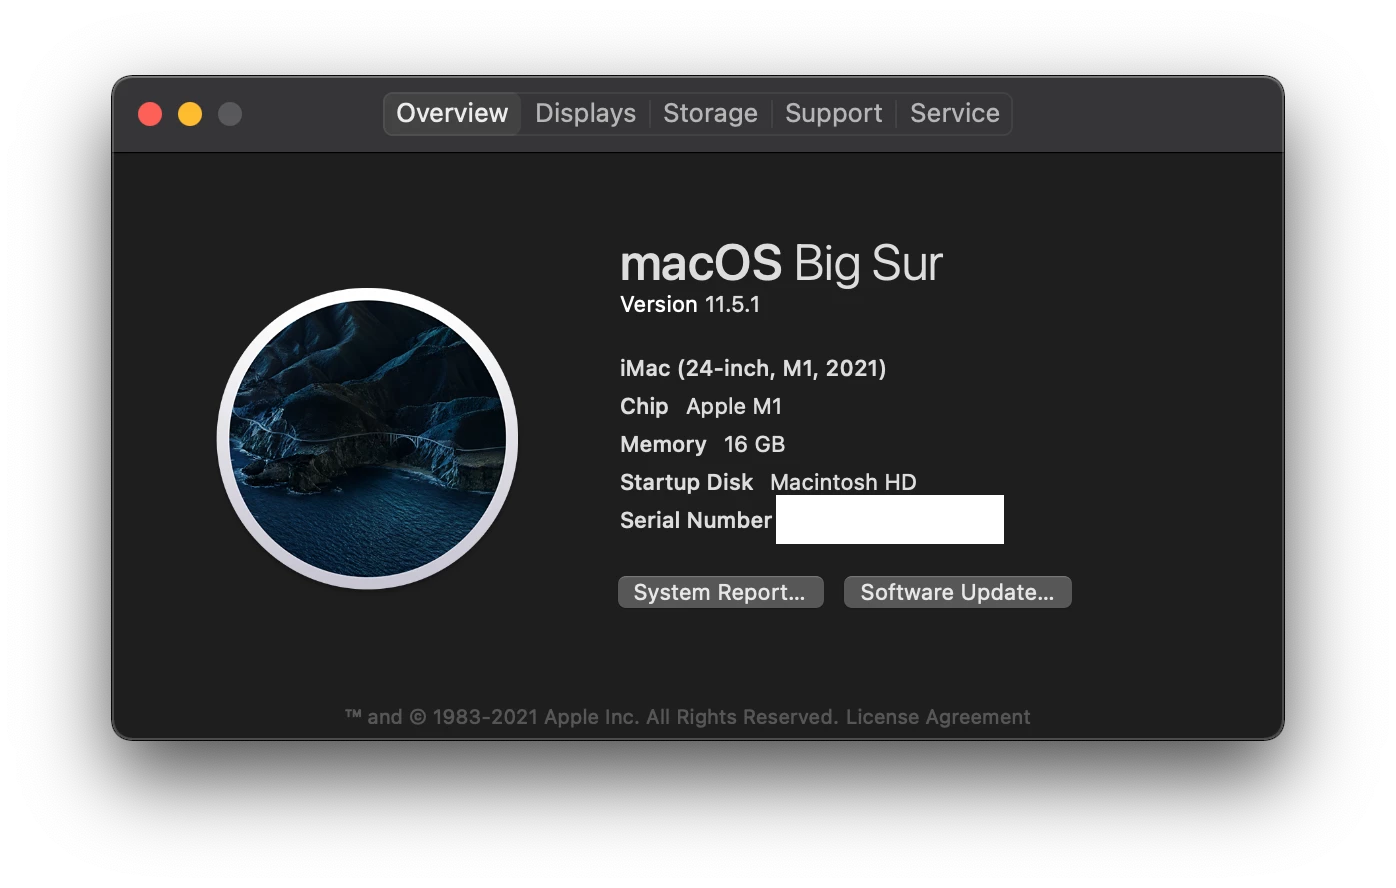Click the Startup Disk Macintosh HD line
Screen dimensions: 1396x888
tap(768, 482)
